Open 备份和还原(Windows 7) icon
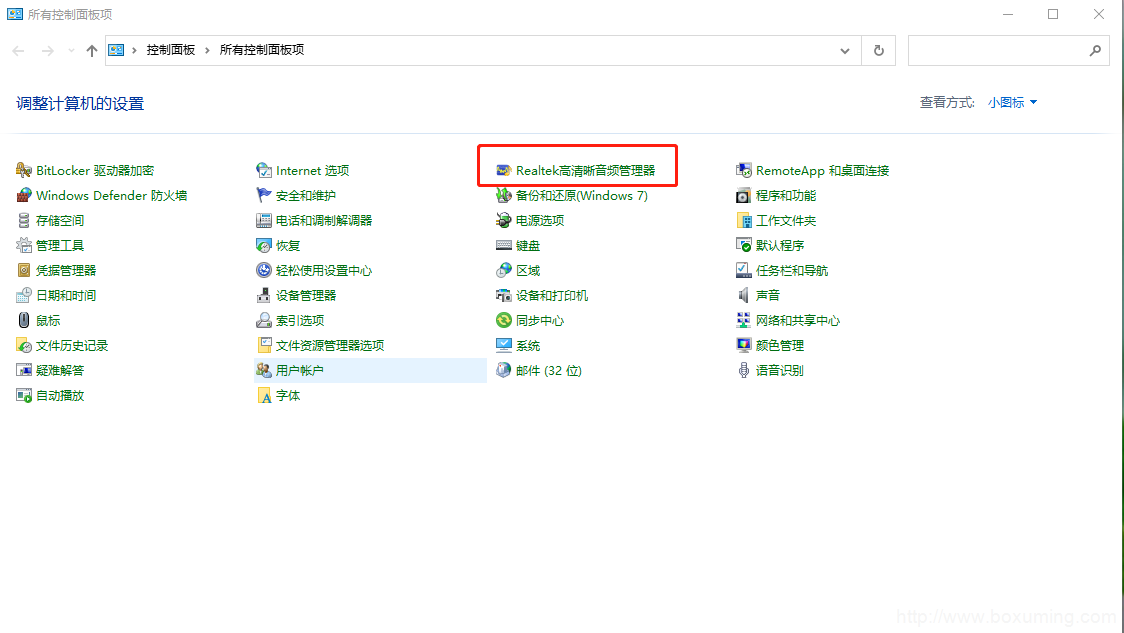 coord(504,196)
